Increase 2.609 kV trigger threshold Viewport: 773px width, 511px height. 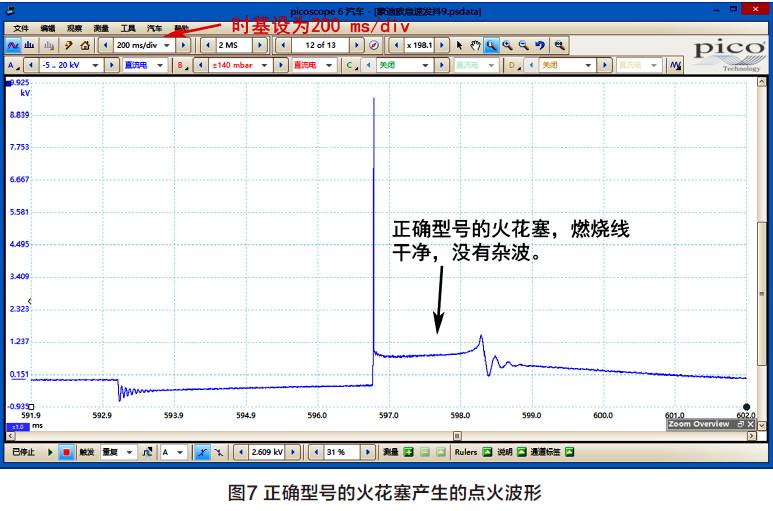pos(293,452)
